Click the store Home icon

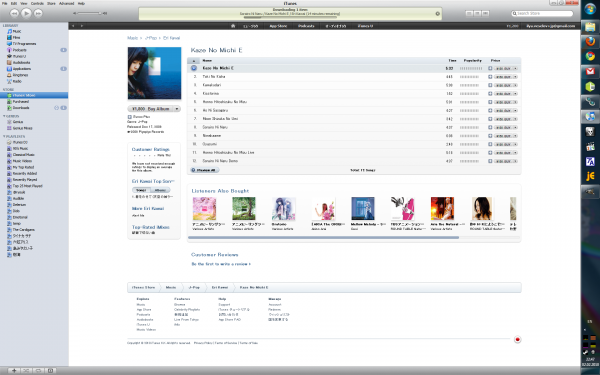[x=233, y=26]
